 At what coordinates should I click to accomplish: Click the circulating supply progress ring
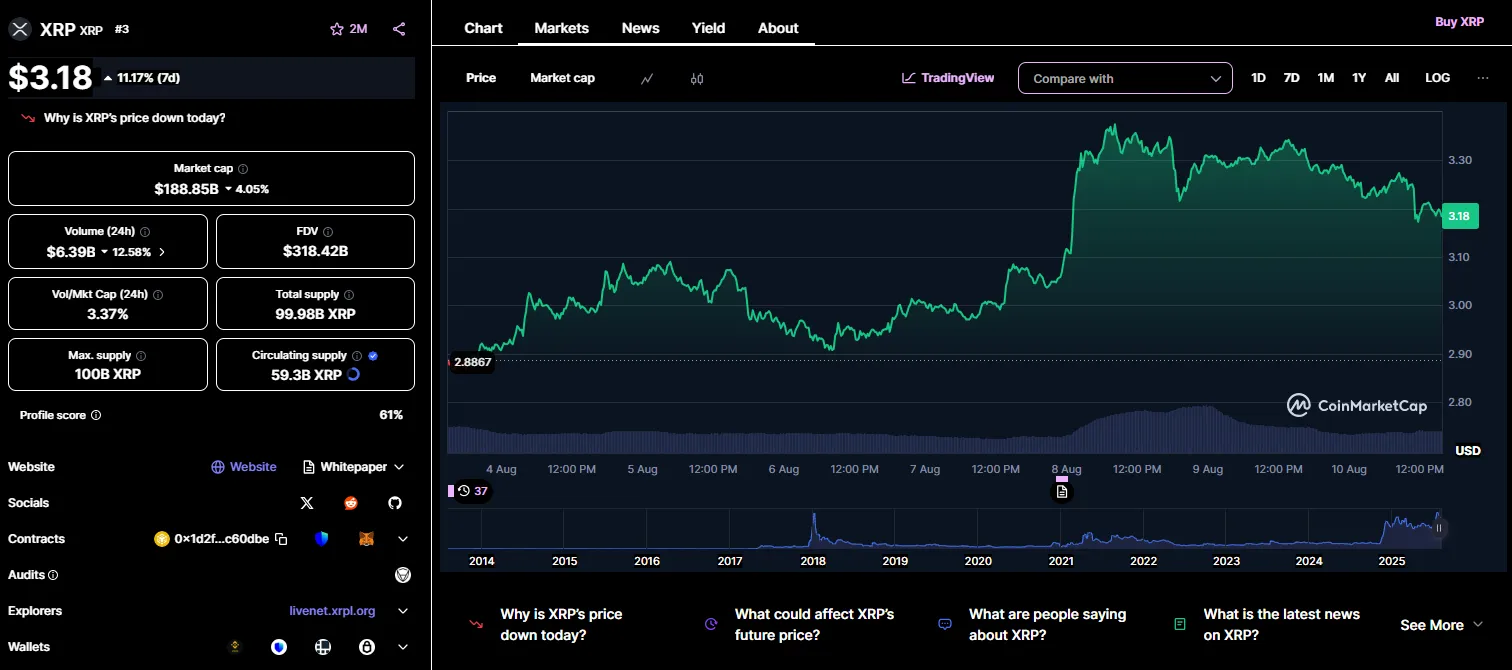[x=353, y=375]
